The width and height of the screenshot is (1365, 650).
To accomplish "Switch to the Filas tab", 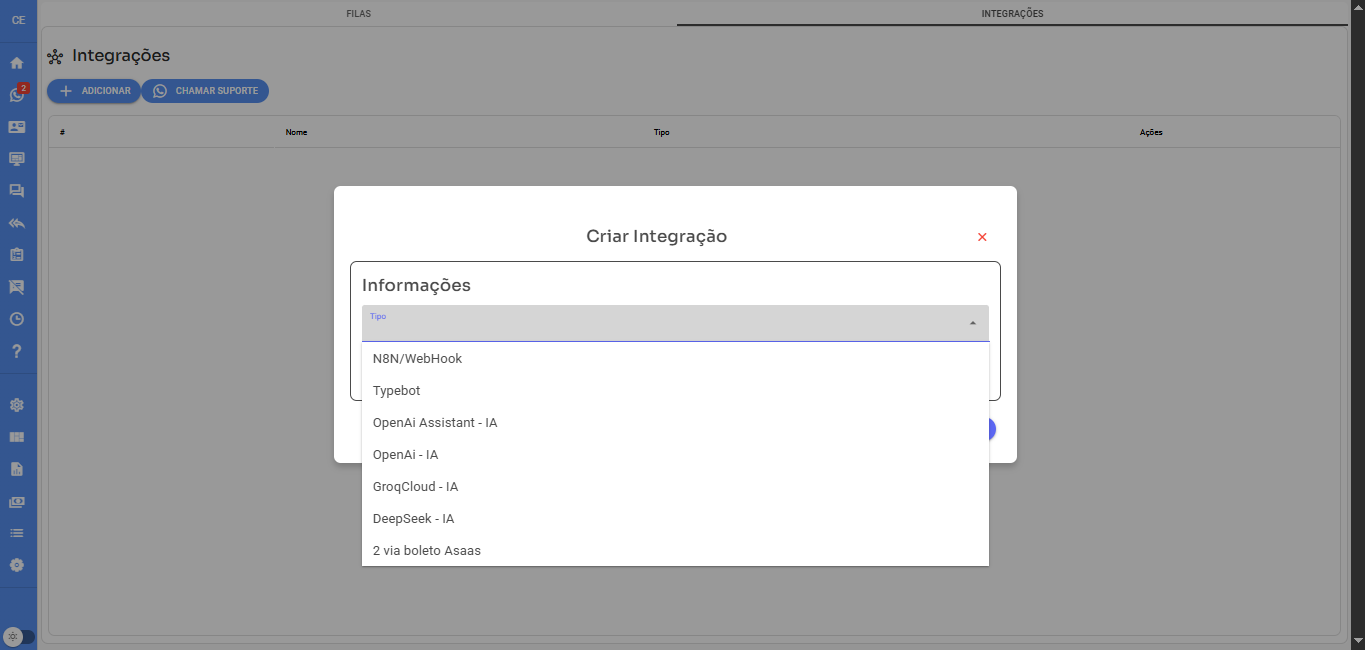I will click(358, 14).
